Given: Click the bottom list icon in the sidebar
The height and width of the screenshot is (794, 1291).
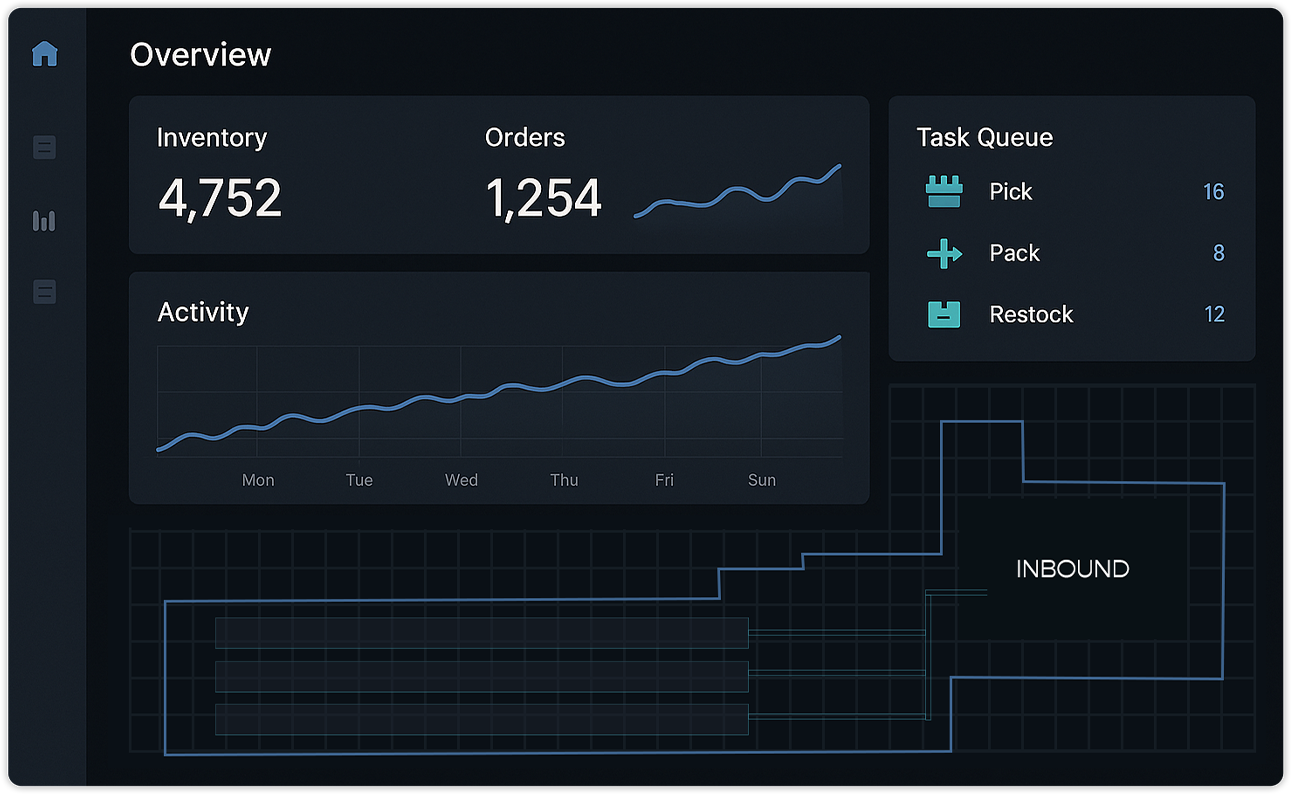Looking at the screenshot, I should coord(45,292).
